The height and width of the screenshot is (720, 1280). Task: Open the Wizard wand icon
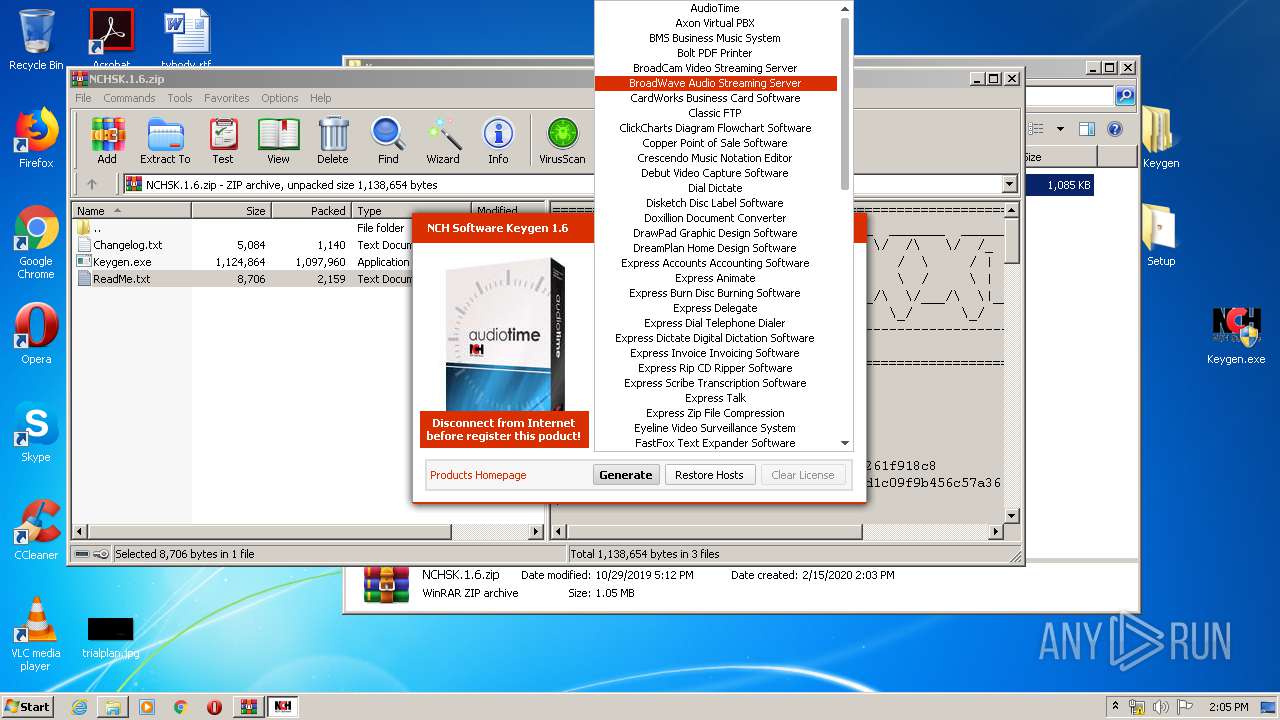[443, 140]
